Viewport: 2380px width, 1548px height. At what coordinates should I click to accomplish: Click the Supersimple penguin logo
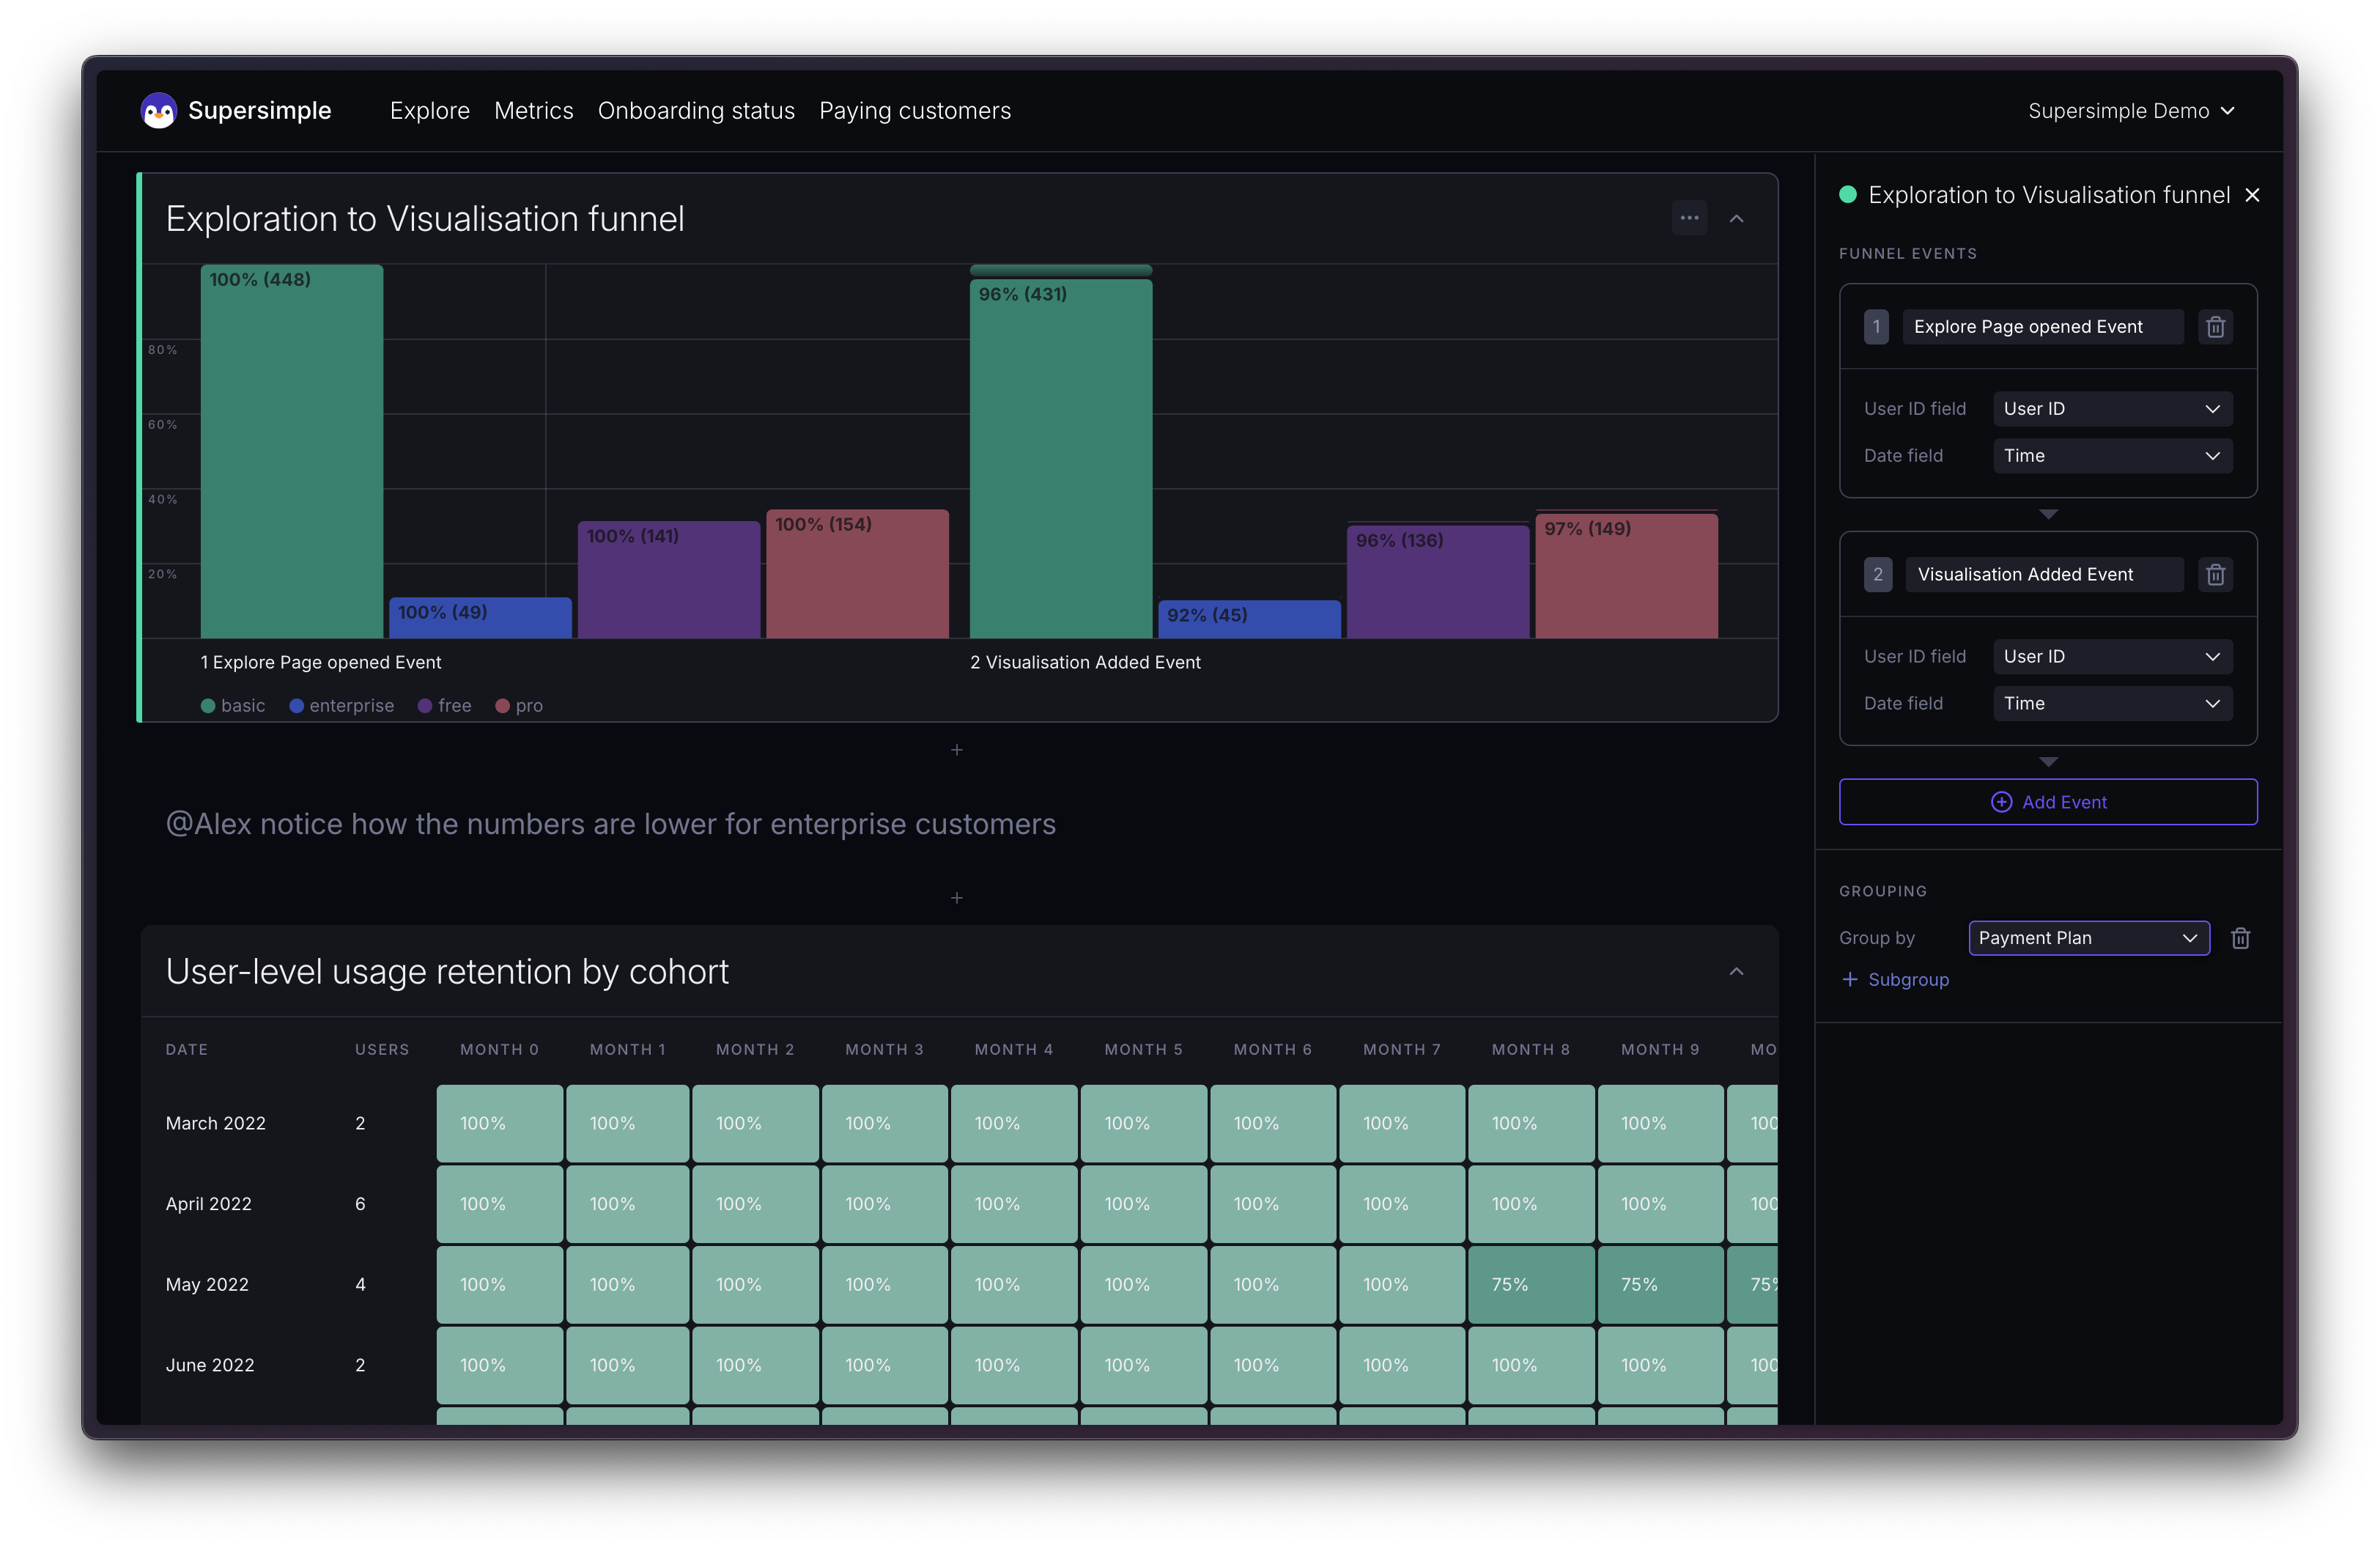coord(158,110)
